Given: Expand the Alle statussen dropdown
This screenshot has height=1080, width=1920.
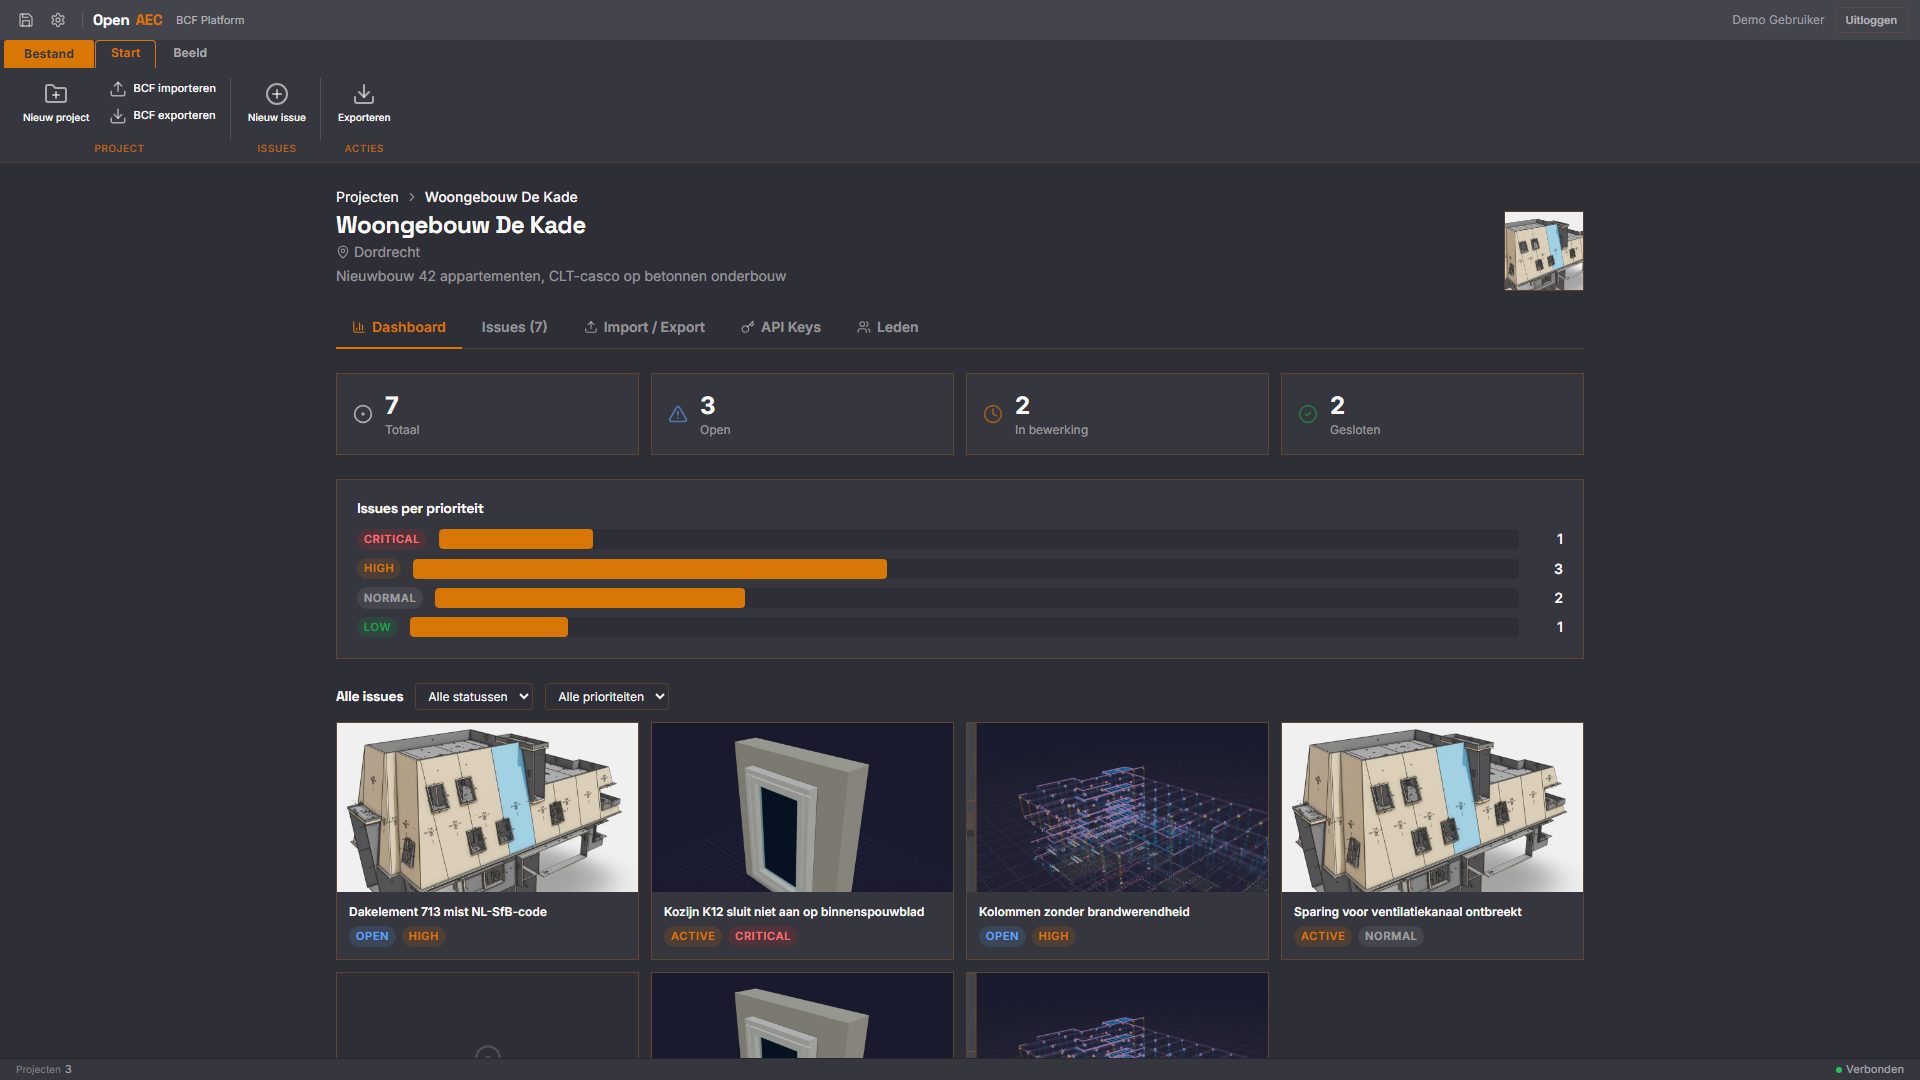Looking at the screenshot, I should (474, 697).
